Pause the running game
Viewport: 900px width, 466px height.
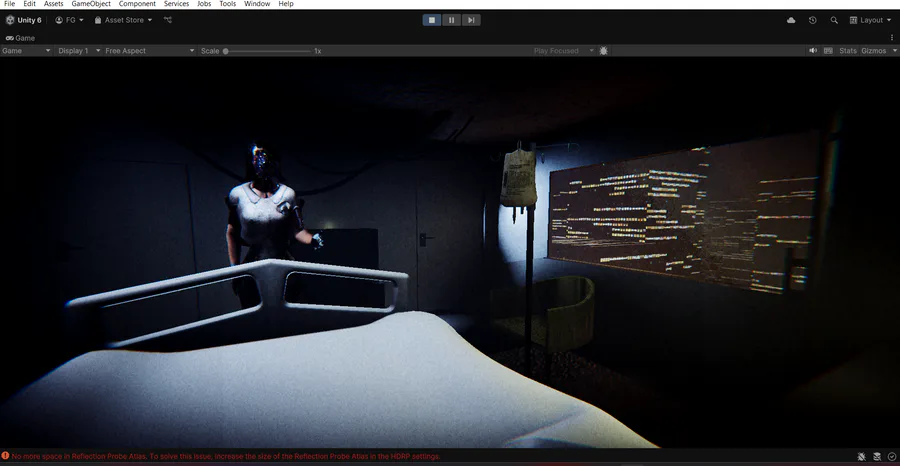(451, 20)
